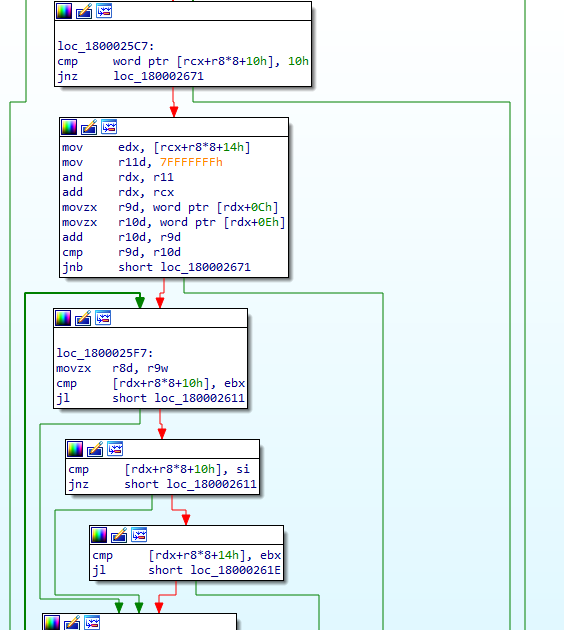Click color icon on loc_18000261E jump block
Image resolution: width=564 pixels, height=630 pixels.
(x=99, y=535)
